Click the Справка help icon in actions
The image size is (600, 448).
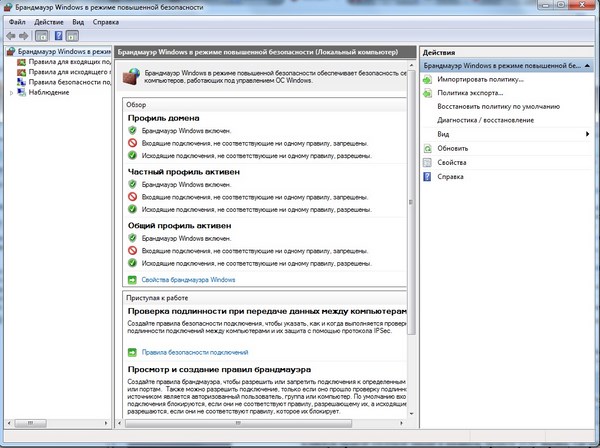click(x=427, y=177)
